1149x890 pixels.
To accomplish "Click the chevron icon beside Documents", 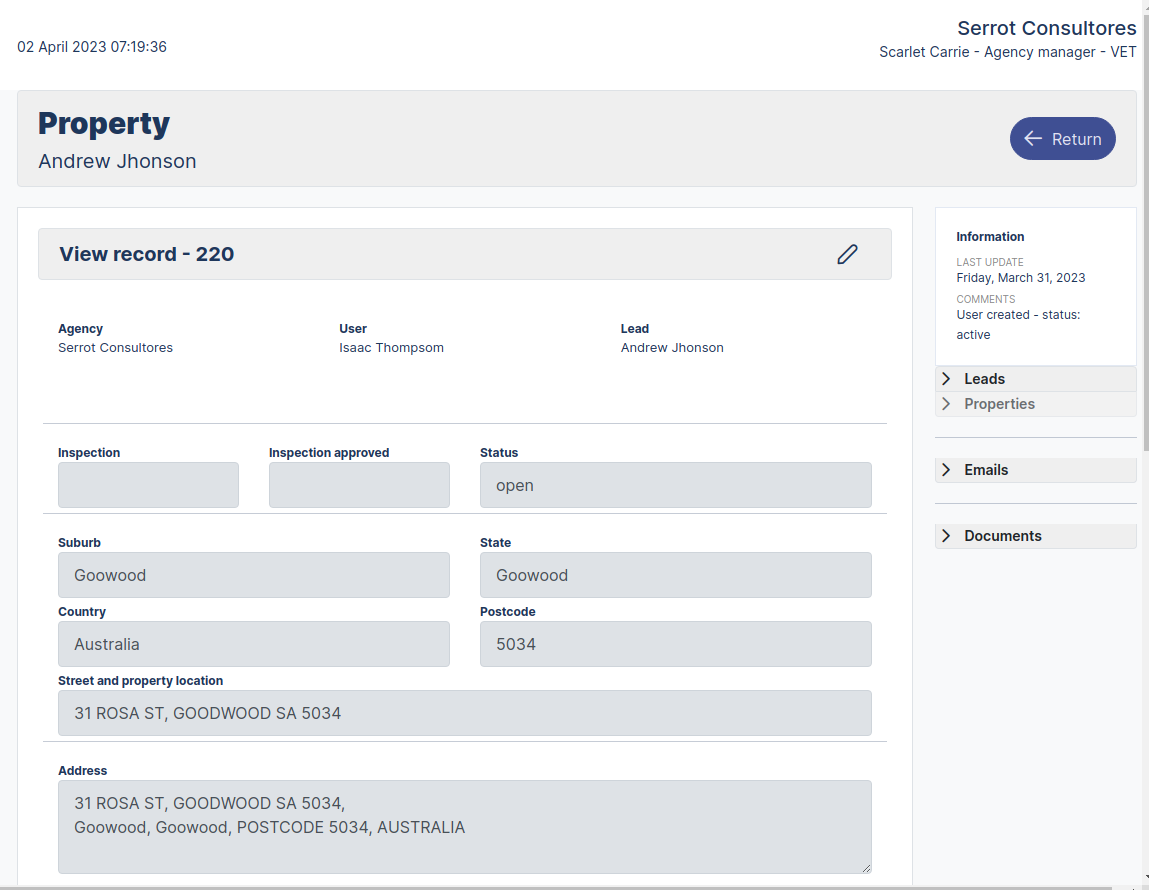I will (946, 536).
